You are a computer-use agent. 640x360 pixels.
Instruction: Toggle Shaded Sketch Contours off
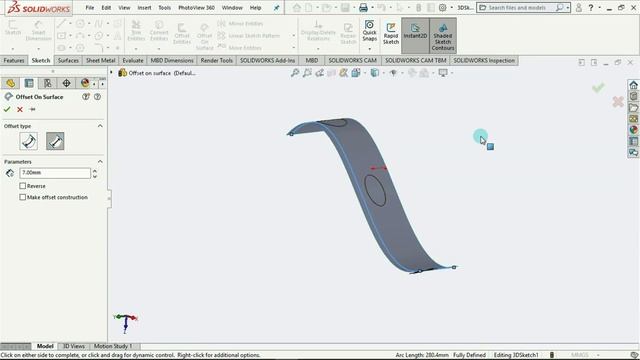tap(443, 36)
